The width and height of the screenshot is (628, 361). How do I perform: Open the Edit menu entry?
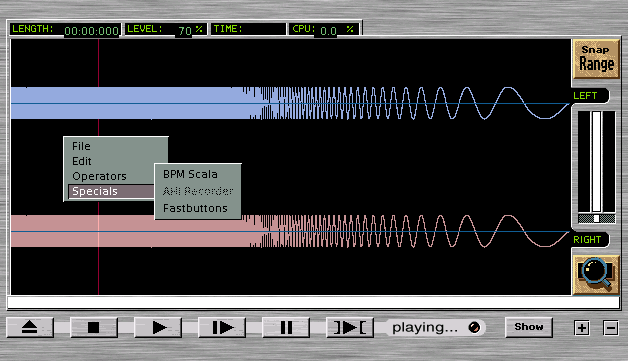(x=82, y=161)
